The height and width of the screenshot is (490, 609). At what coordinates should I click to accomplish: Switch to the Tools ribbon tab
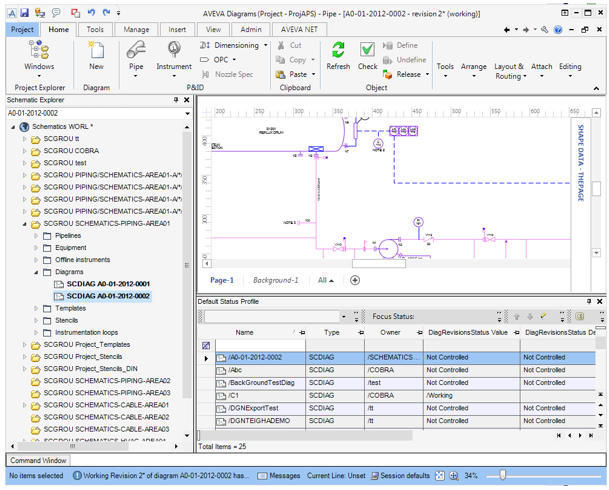coord(95,30)
